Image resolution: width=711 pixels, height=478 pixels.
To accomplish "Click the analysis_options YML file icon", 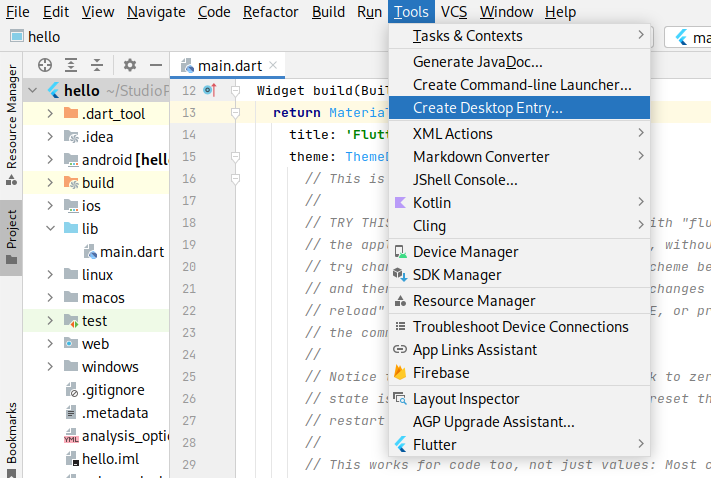I will 71,436.
